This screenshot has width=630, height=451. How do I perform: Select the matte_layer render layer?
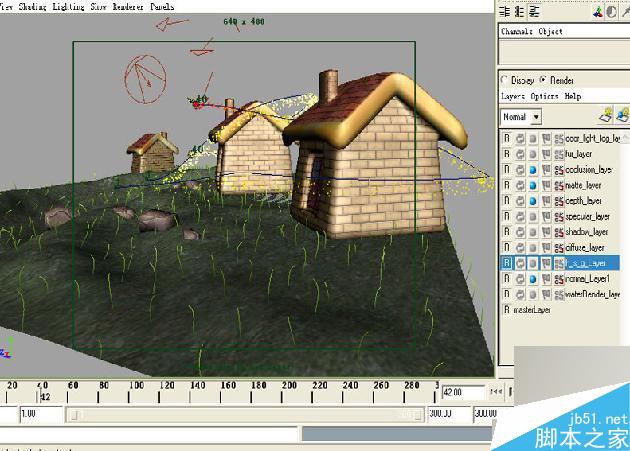(x=583, y=185)
